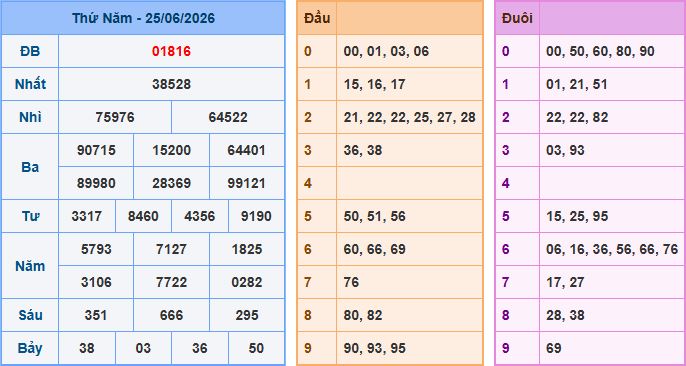
Task: Click the 'Nhì' row label
Action: click(x=30, y=118)
